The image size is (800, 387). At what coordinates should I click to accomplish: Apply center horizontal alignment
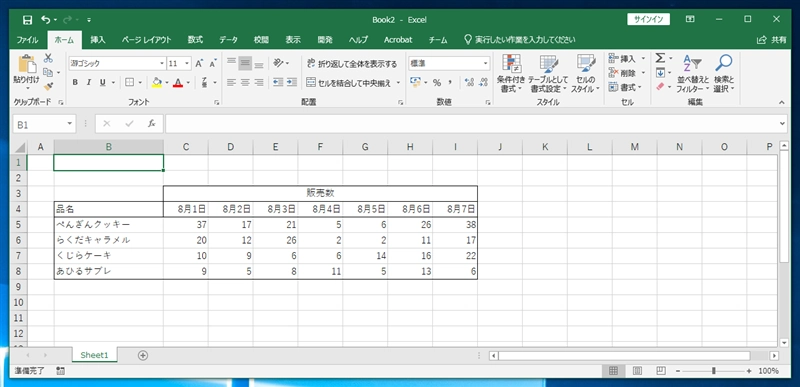245,82
